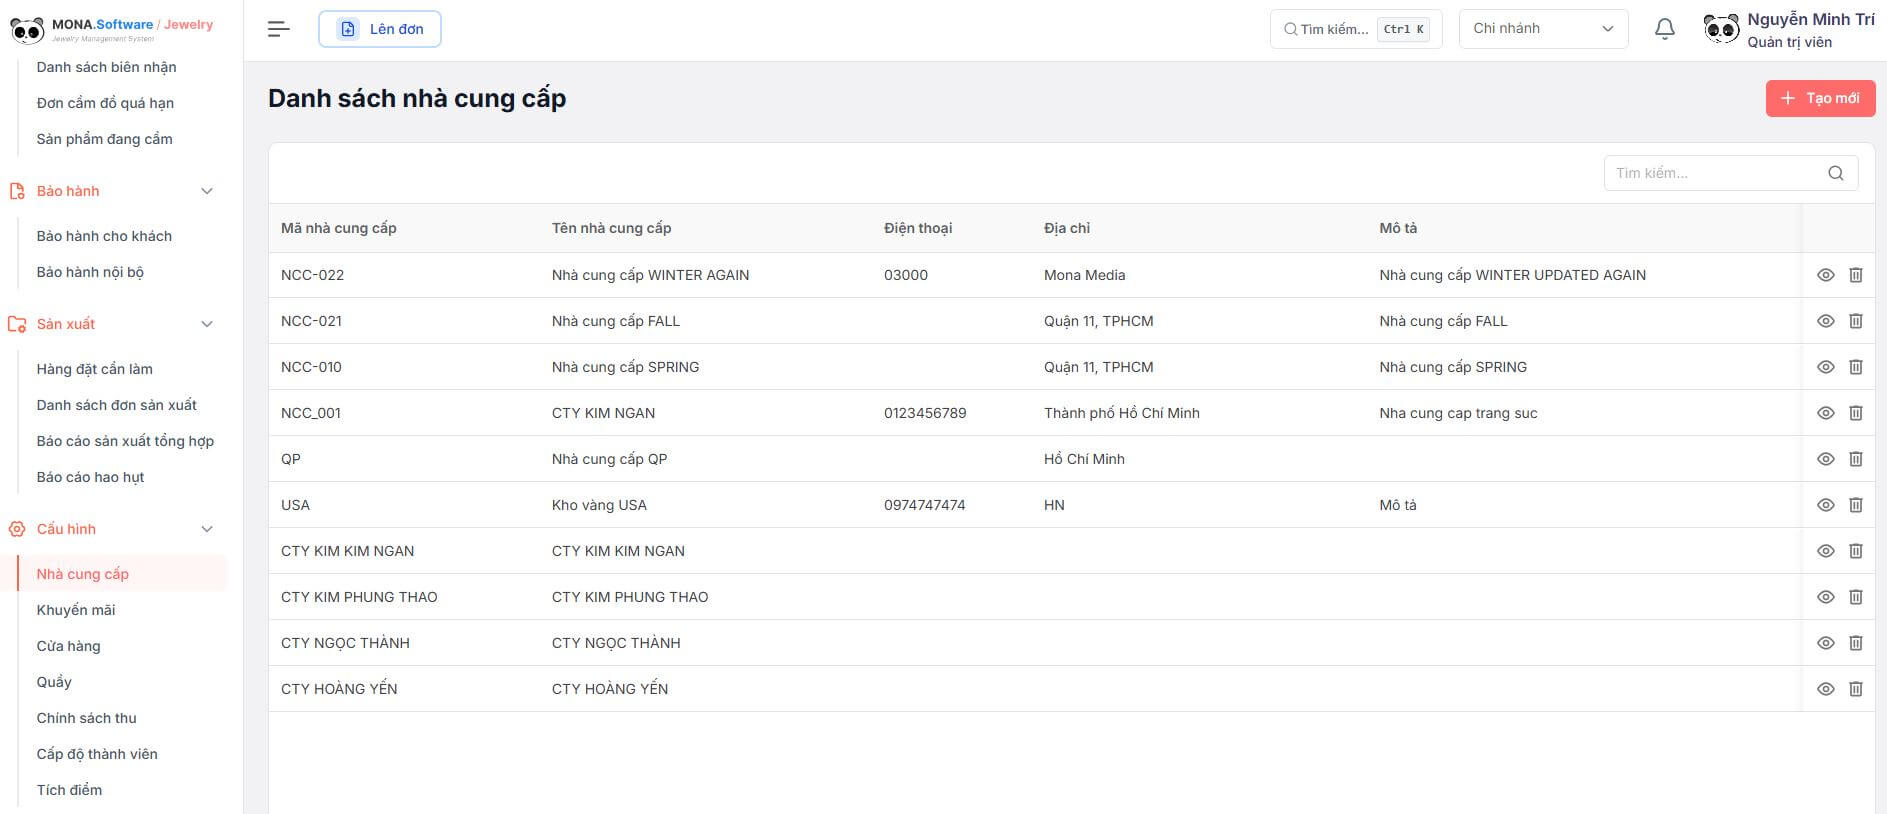Screen dimensions: 1887x814
Task: Go to Báo cáo hao hụt page
Action: point(90,477)
